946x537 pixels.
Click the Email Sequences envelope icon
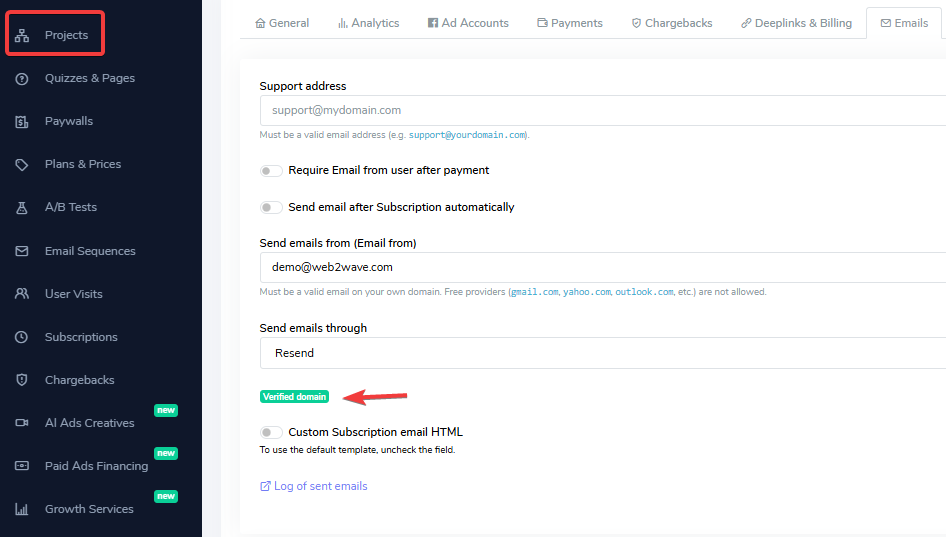coord(22,251)
